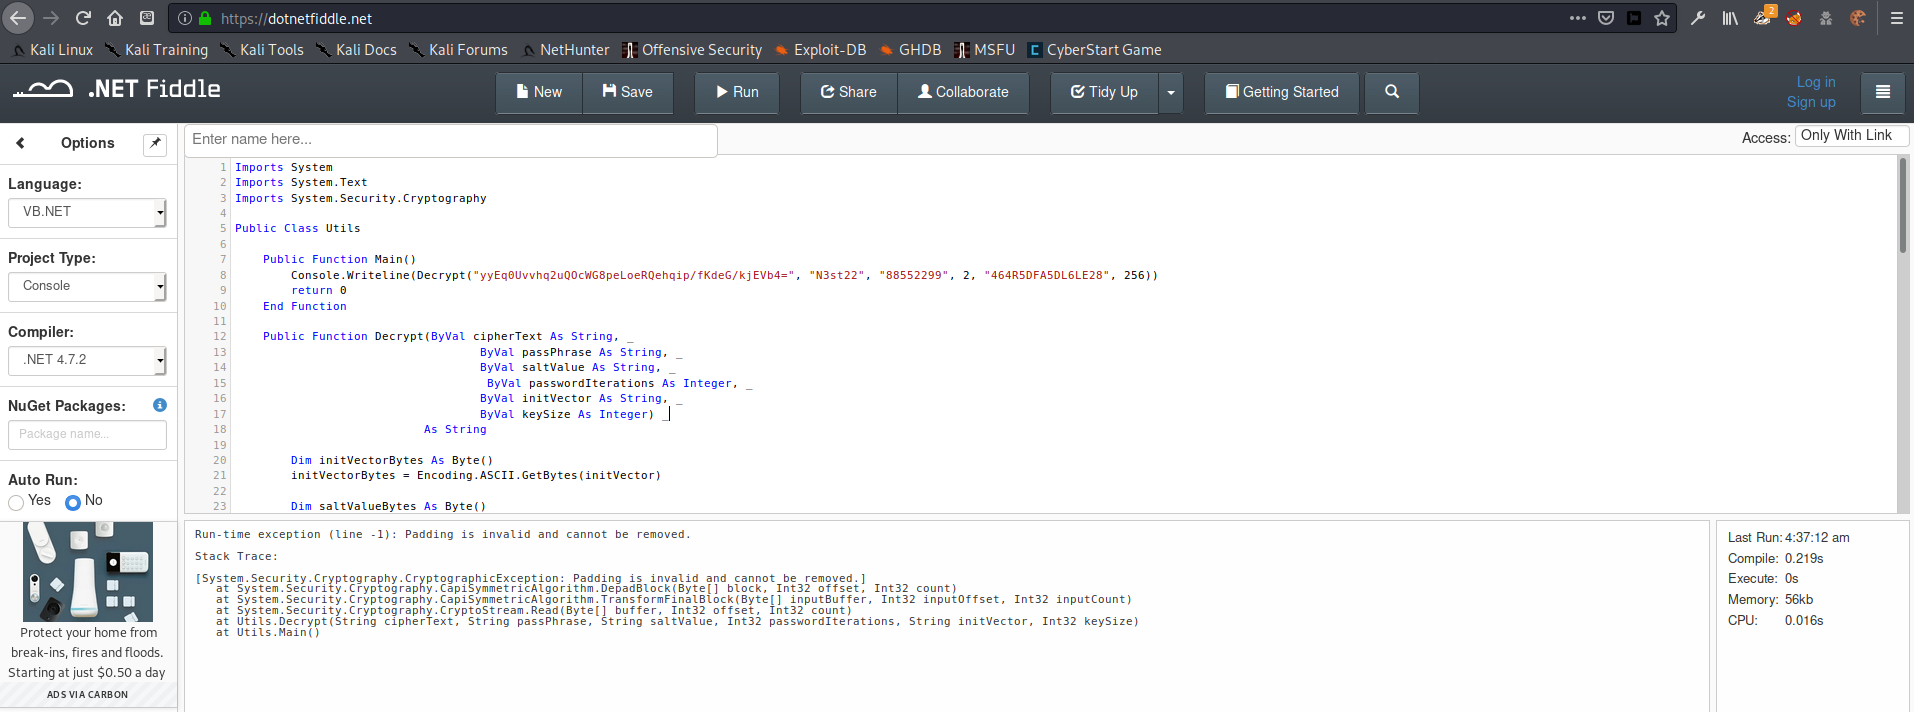Open the Exploit-DB bookmark
This screenshot has width=1914, height=712.
[820, 50]
